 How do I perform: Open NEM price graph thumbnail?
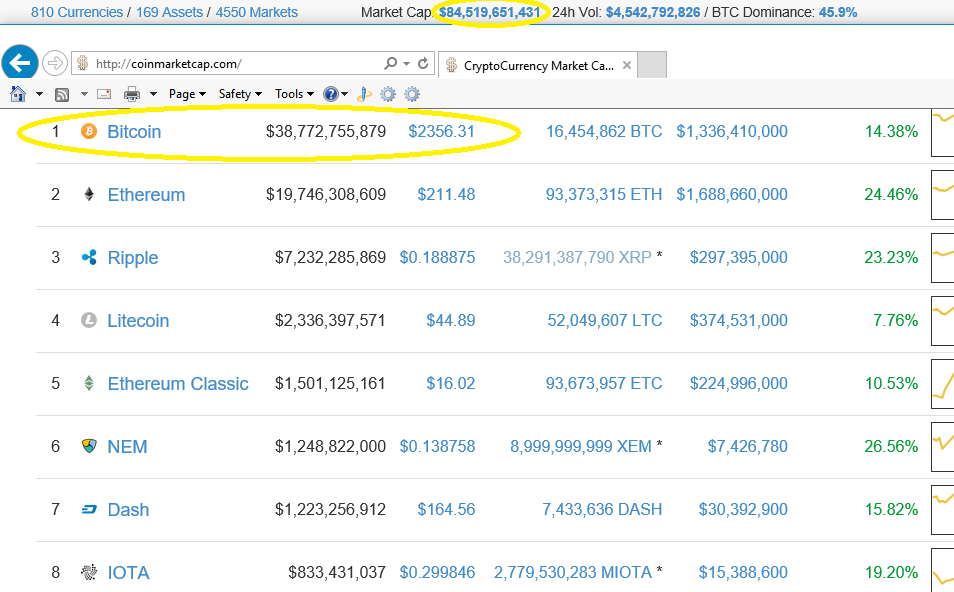pos(942,446)
